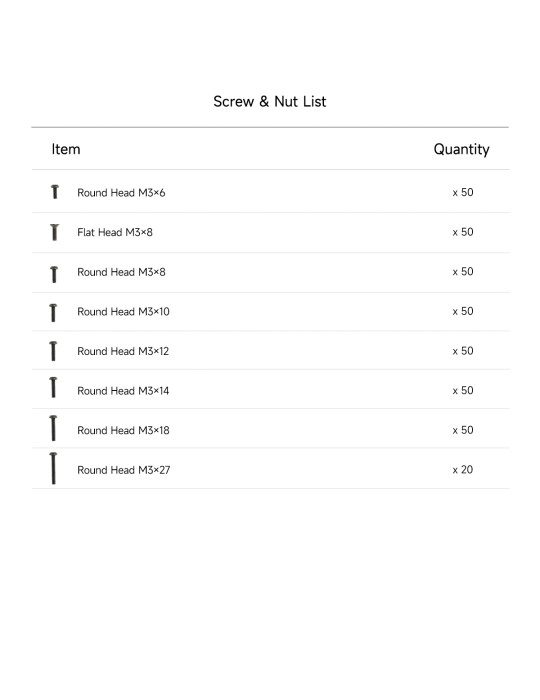Click the Flat Head M3×8 screw icon

click(54, 232)
